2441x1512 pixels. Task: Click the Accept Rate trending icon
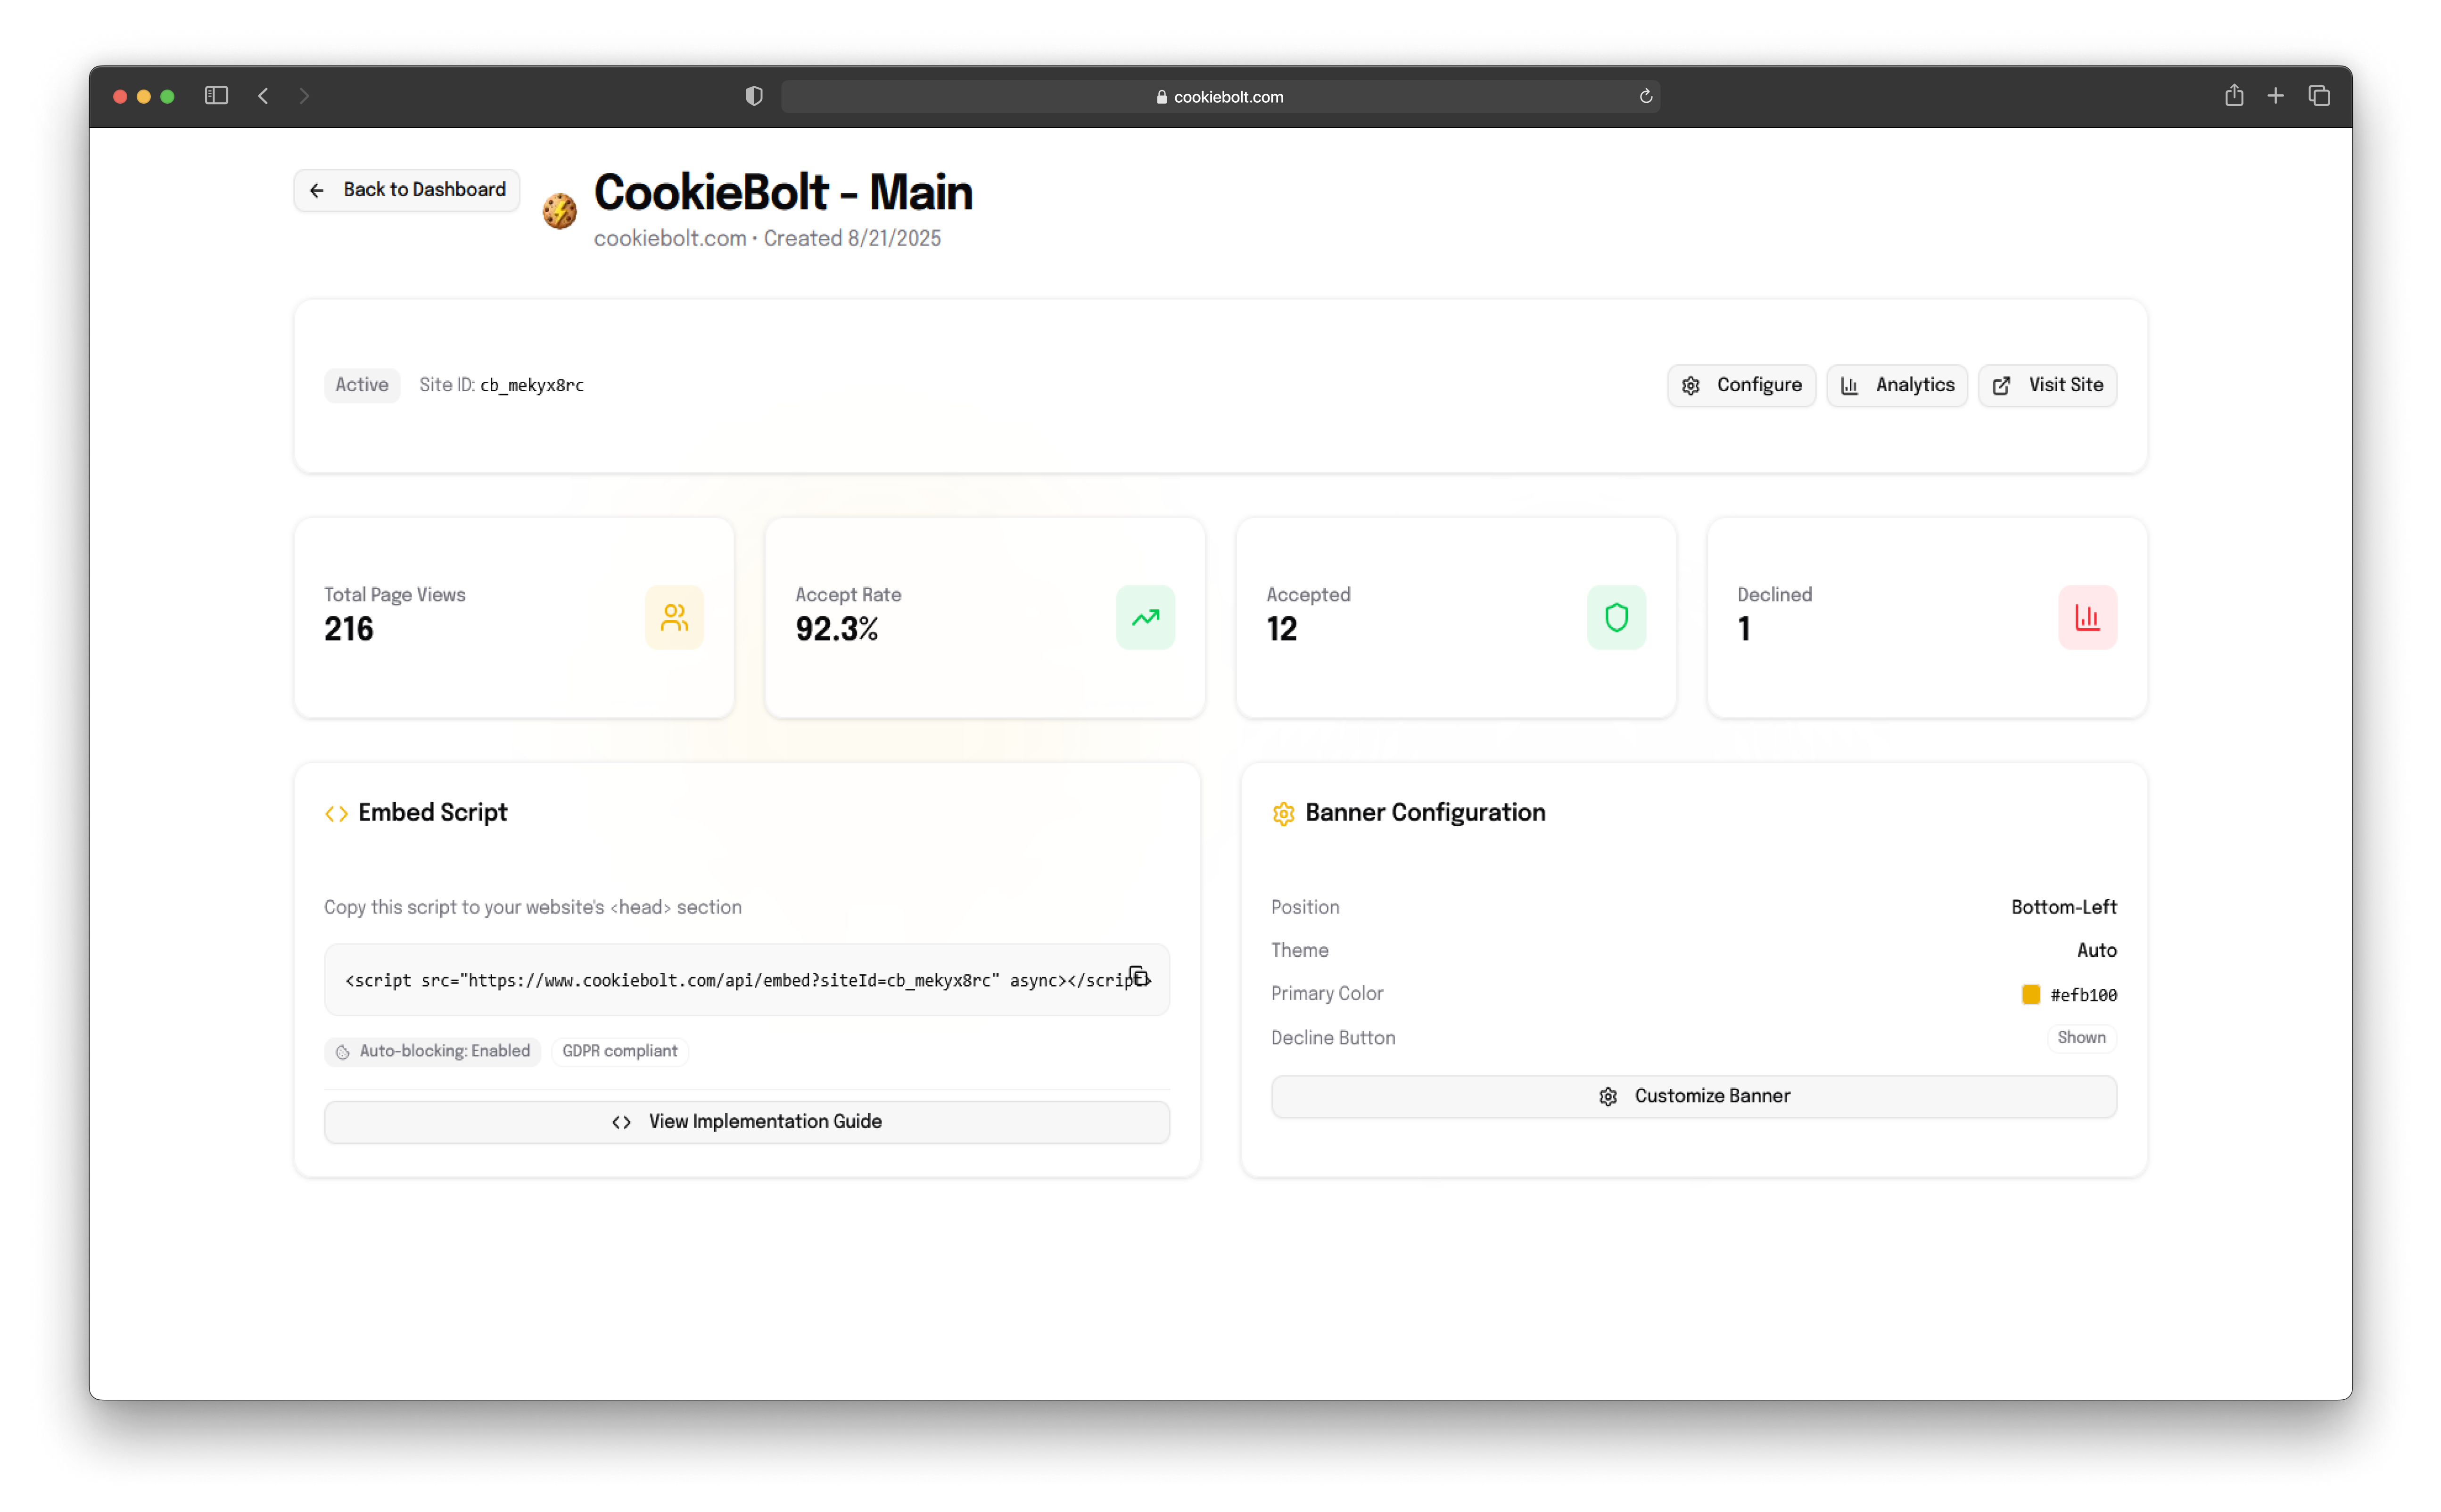1145,617
